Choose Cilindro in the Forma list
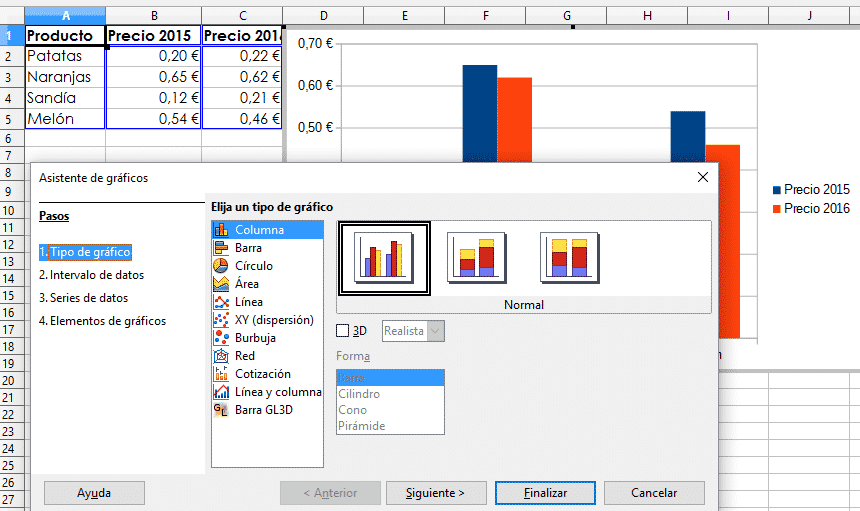 pos(390,394)
